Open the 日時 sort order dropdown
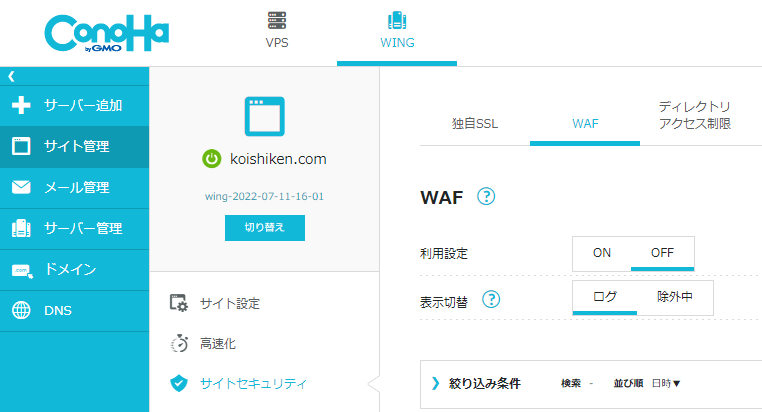 [x=666, y=383]
